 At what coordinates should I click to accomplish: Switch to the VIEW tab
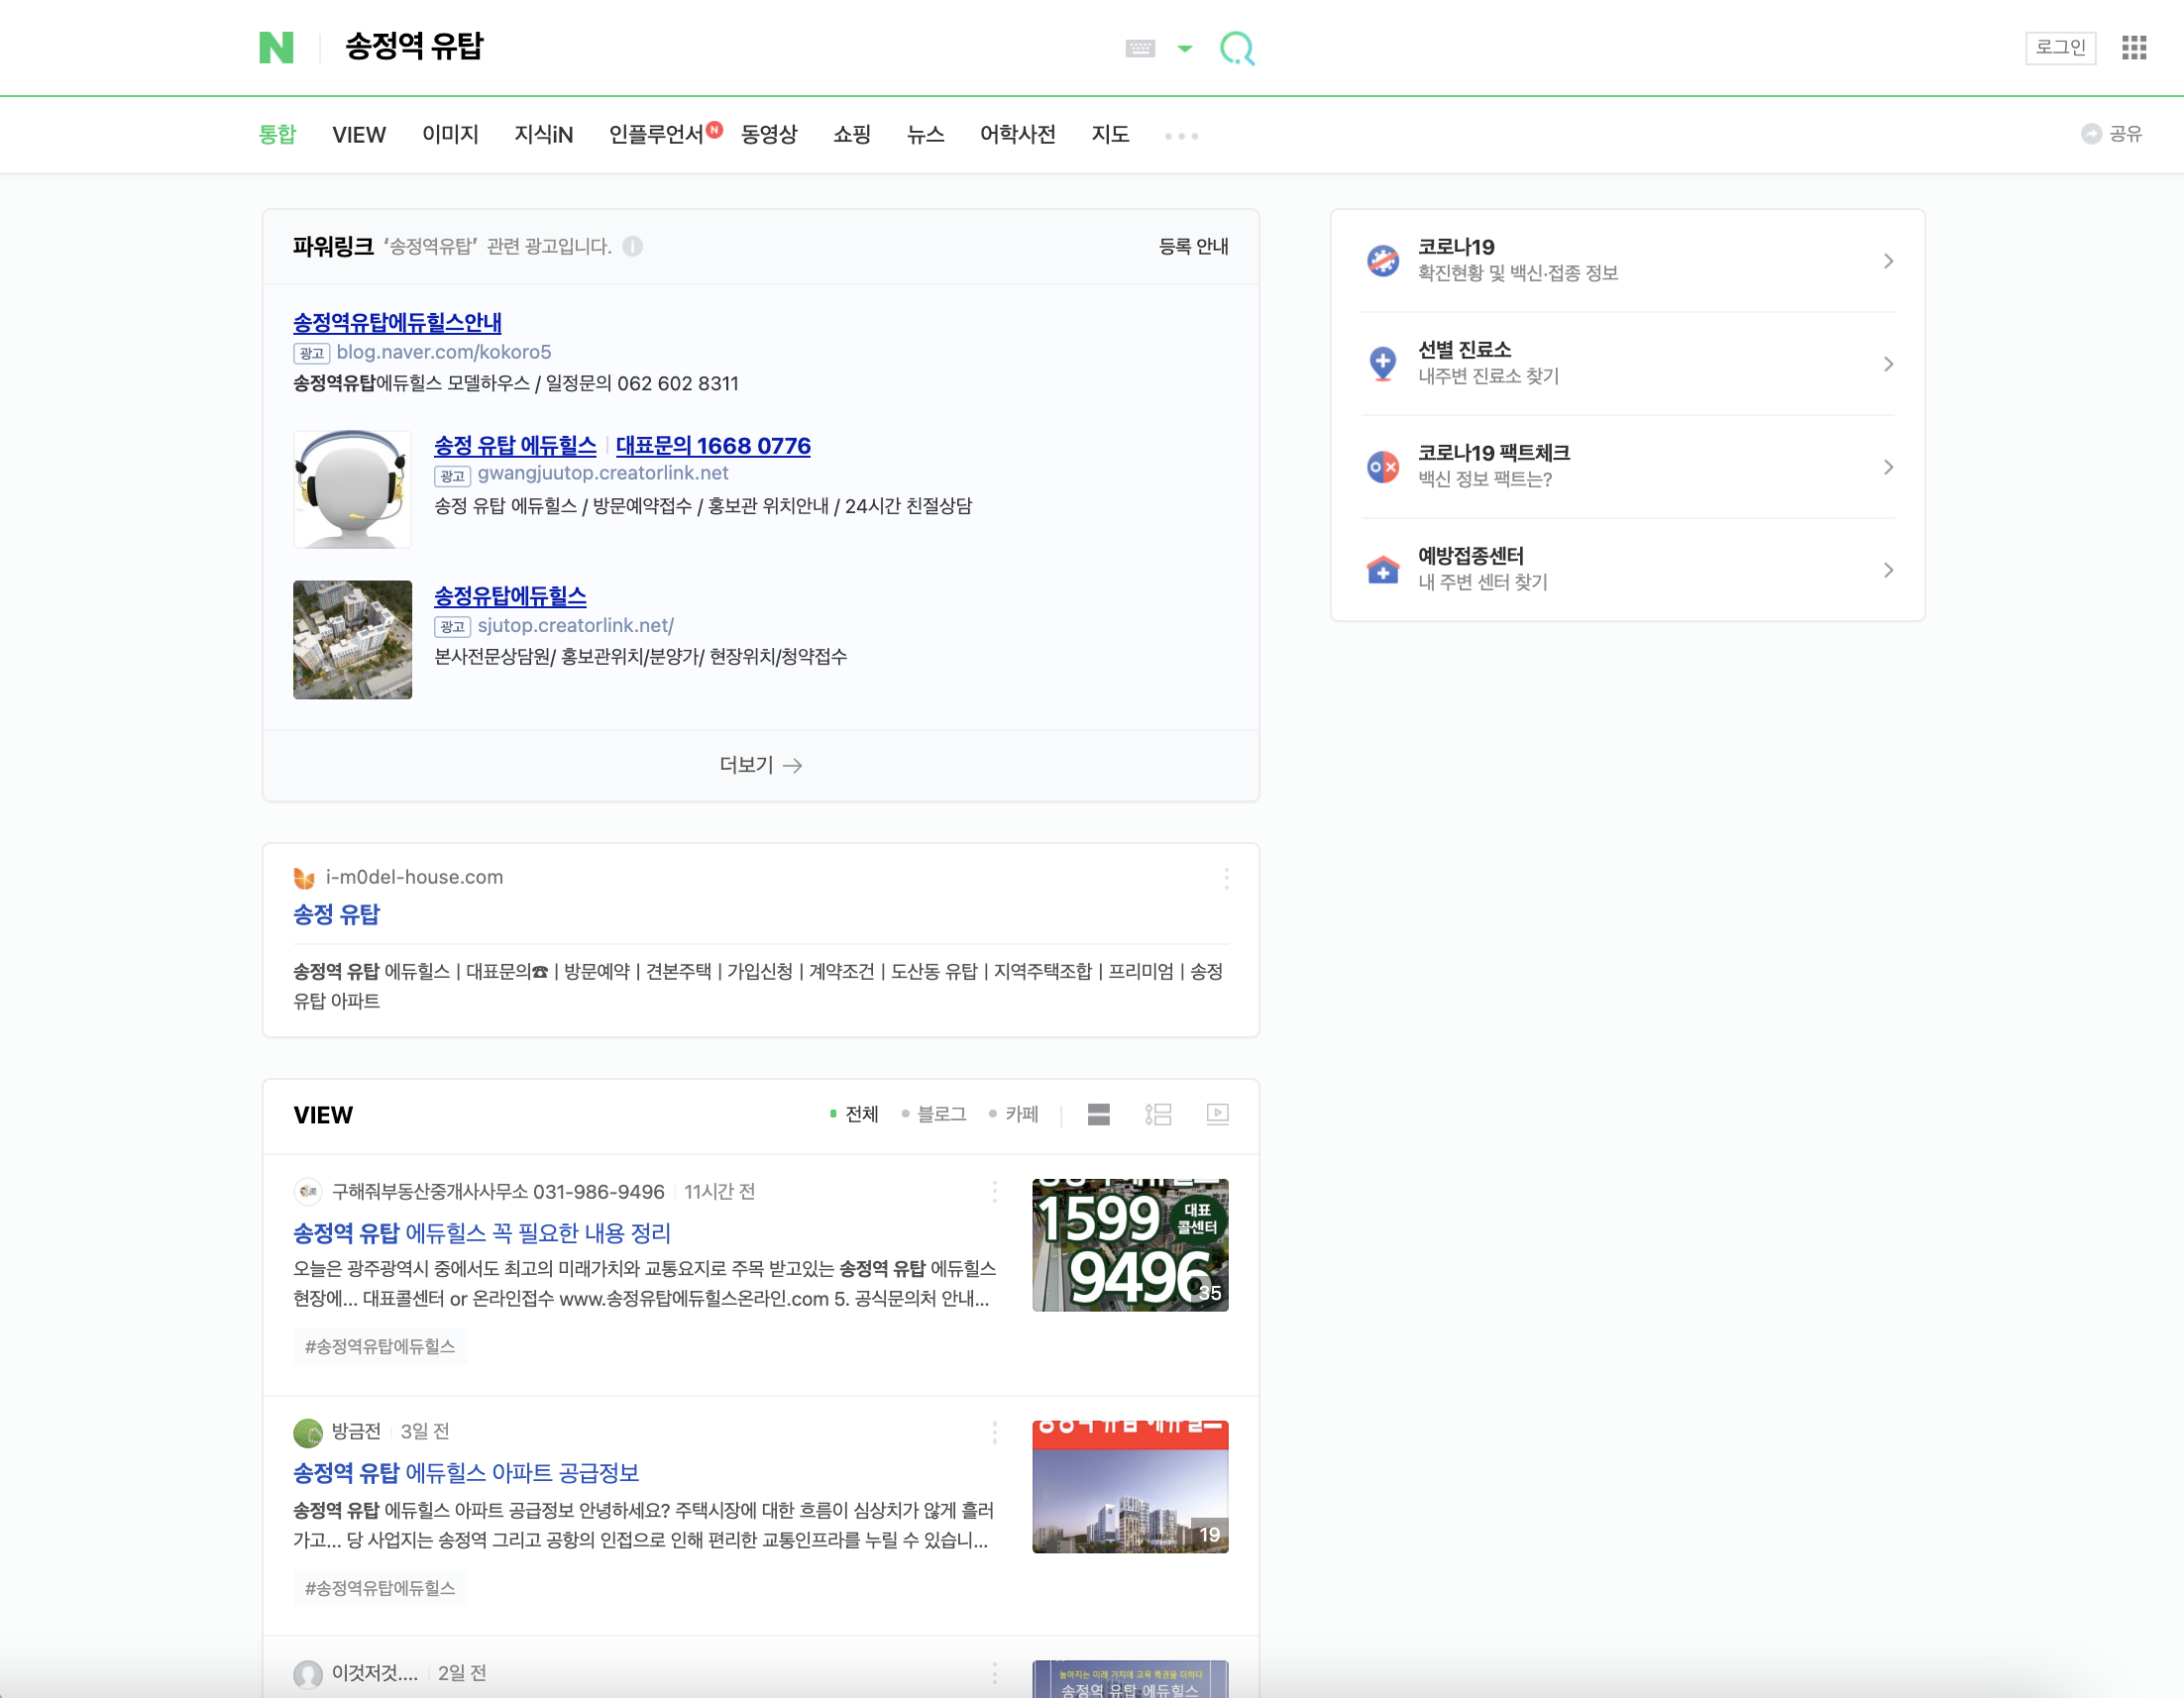tap(359, 134)
